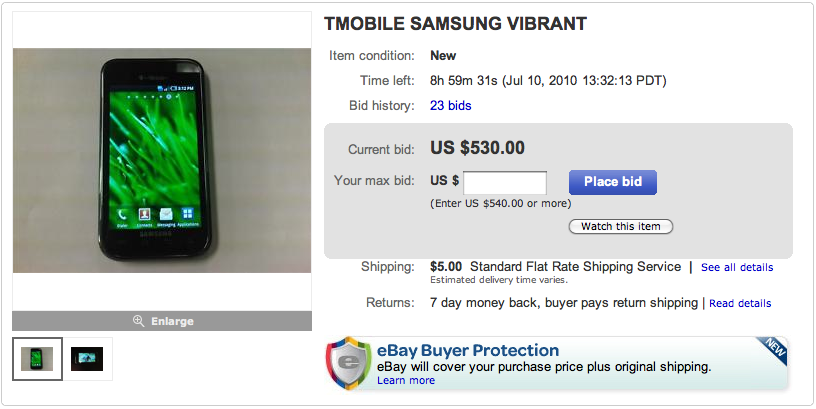The height and width of the screenshot is (409, 816).
Task: Click the Applications icon on the phone photo
Action: pyautogui.click(x=187, y=213)
